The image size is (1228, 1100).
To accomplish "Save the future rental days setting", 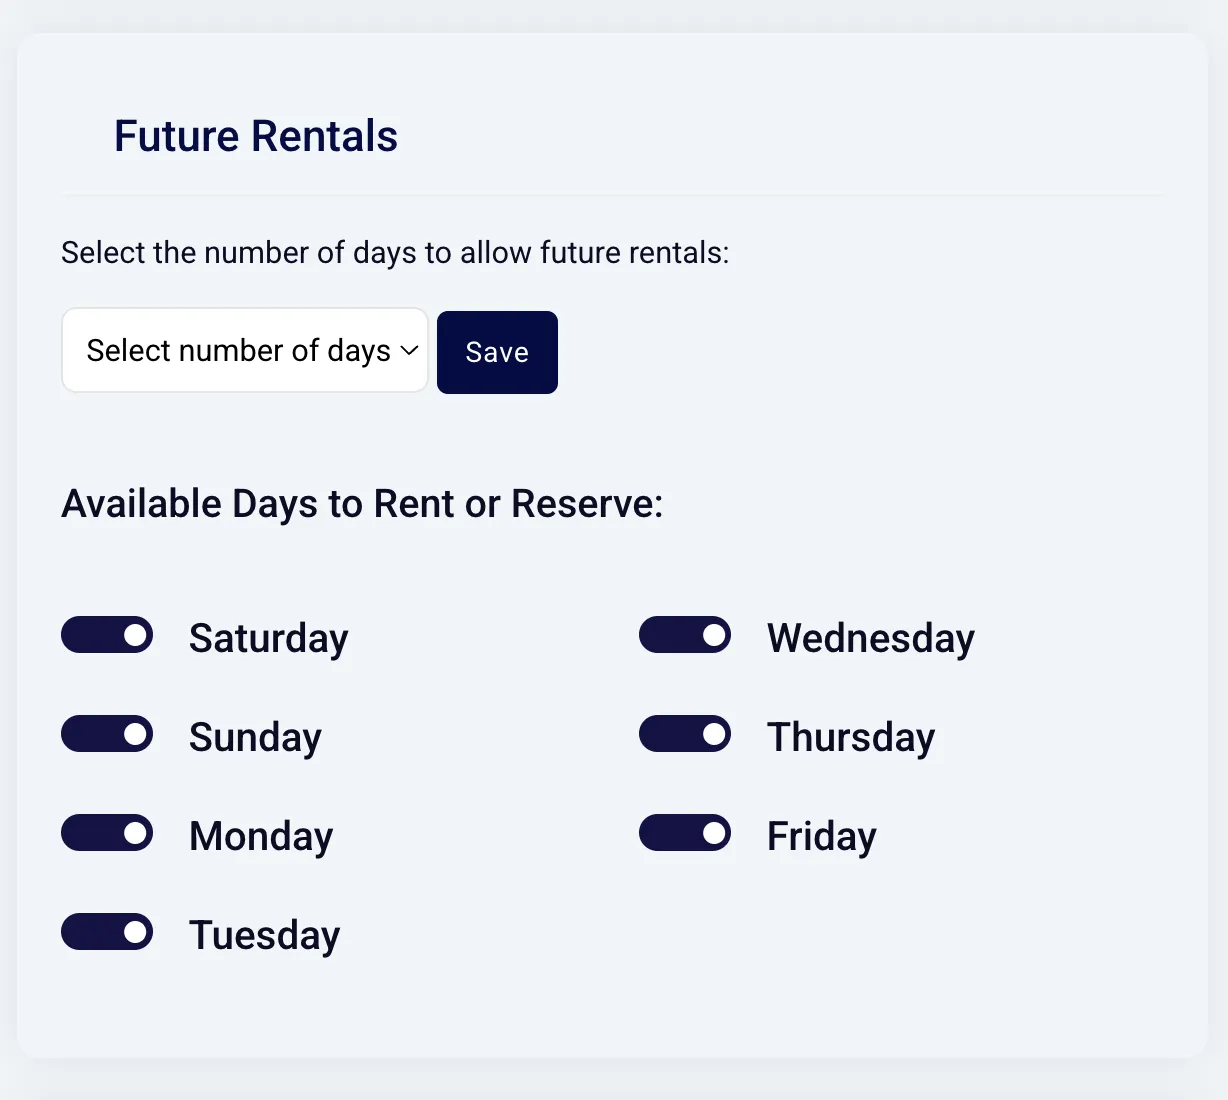I will [497, 352].
